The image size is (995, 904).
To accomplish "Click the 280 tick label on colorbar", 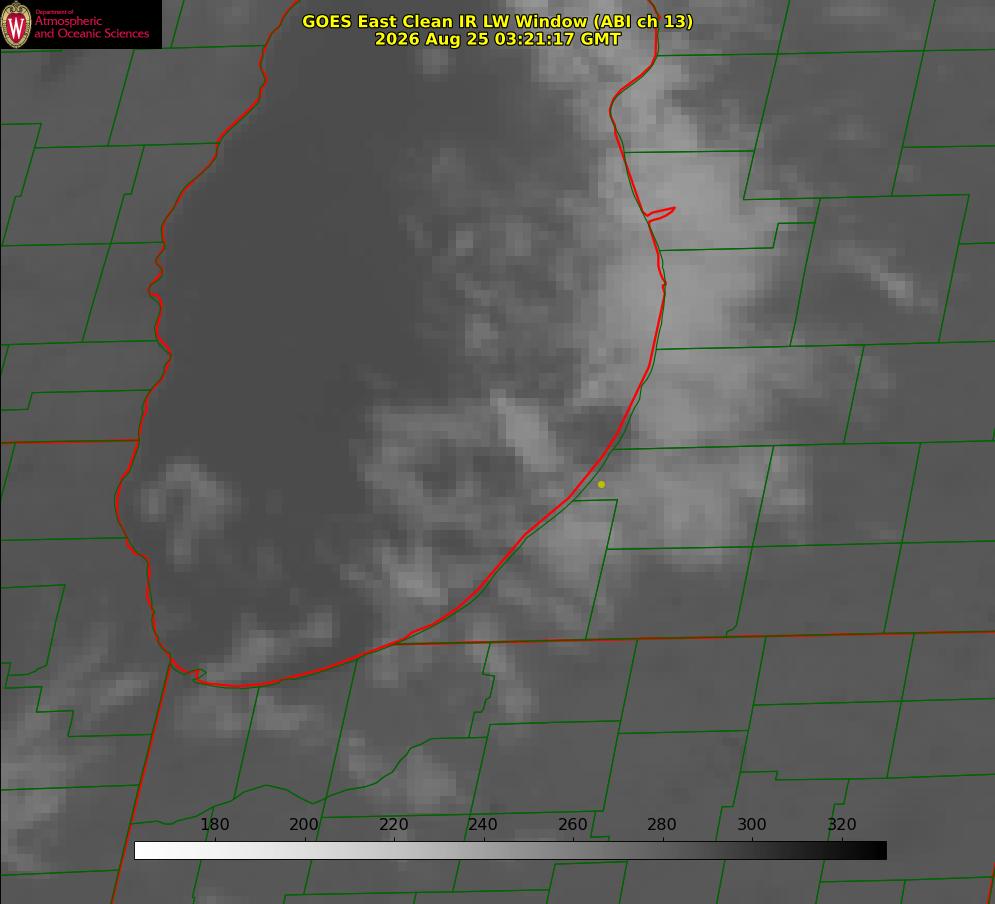I will click(662, 824).
